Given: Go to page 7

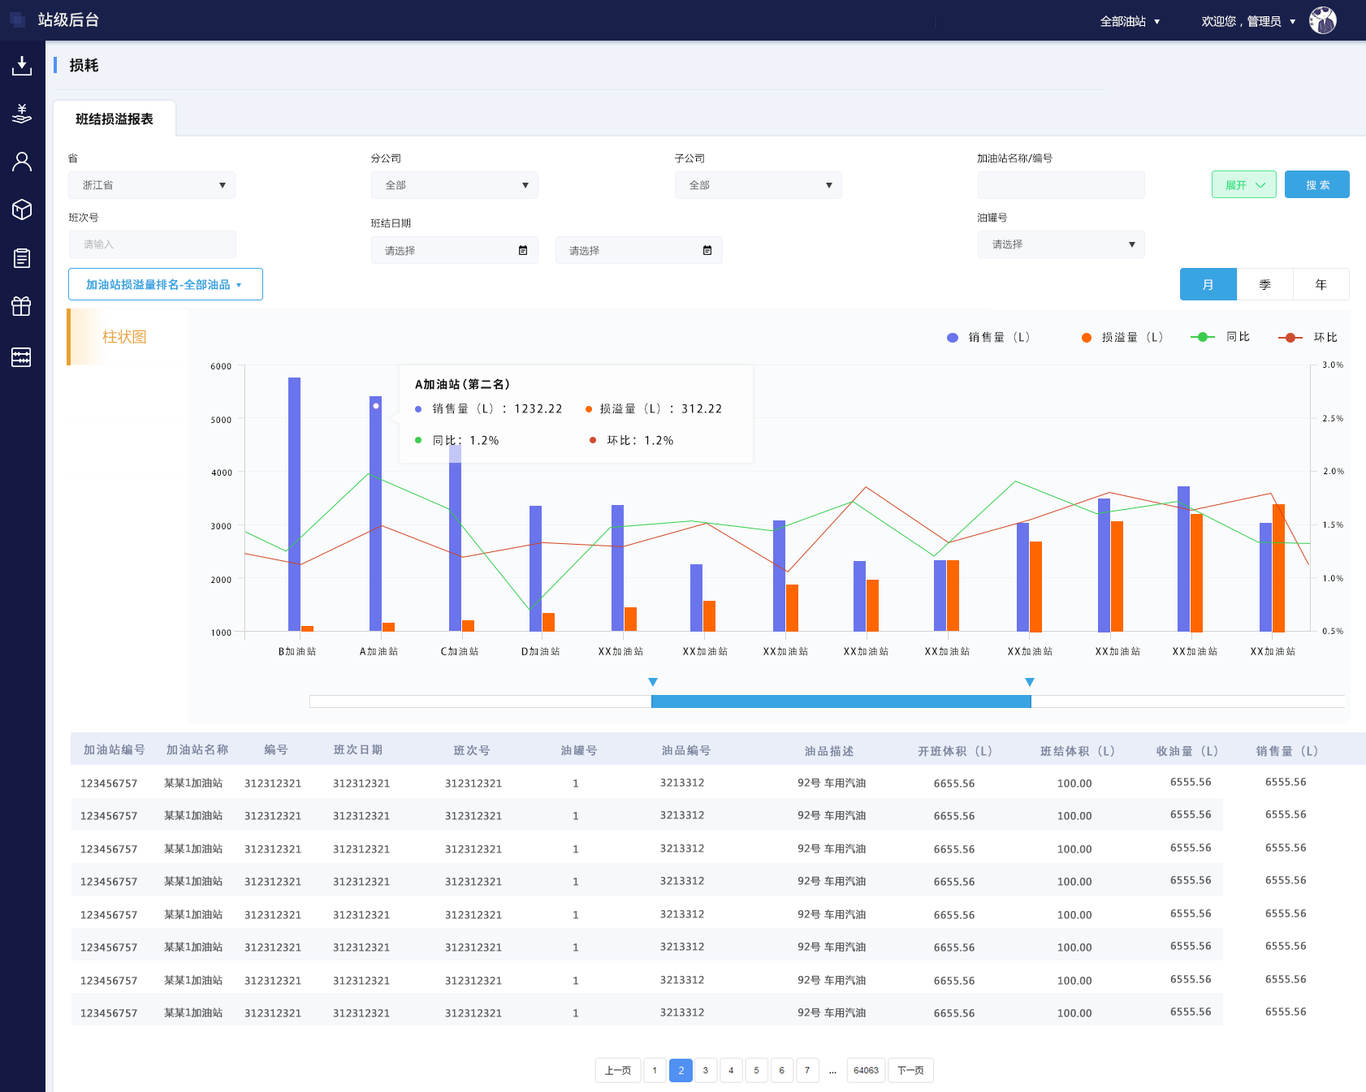Looking at the screenshot, I should click(807, 1070).
